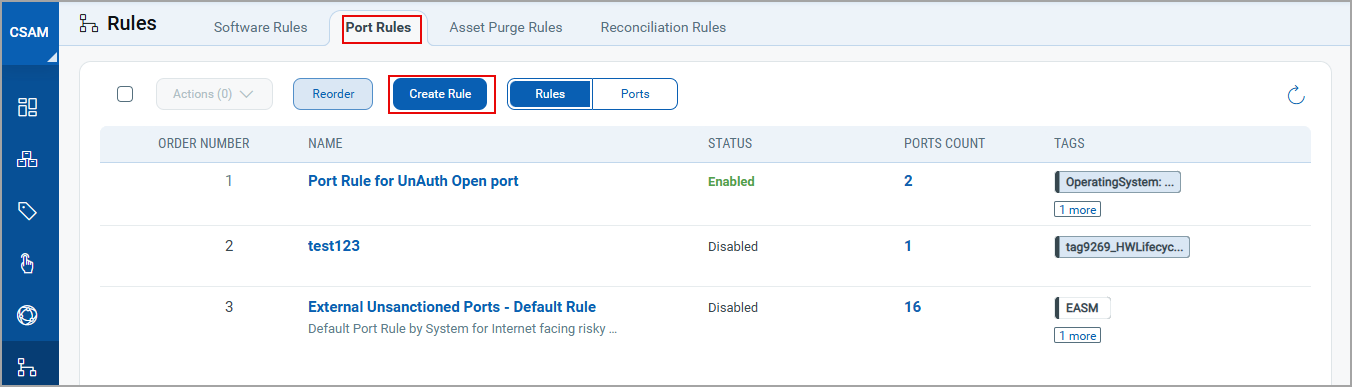Click the EASM tag chip
Image resolution: width=1352 pixels, height=387 pixels.
[1083, 308]
